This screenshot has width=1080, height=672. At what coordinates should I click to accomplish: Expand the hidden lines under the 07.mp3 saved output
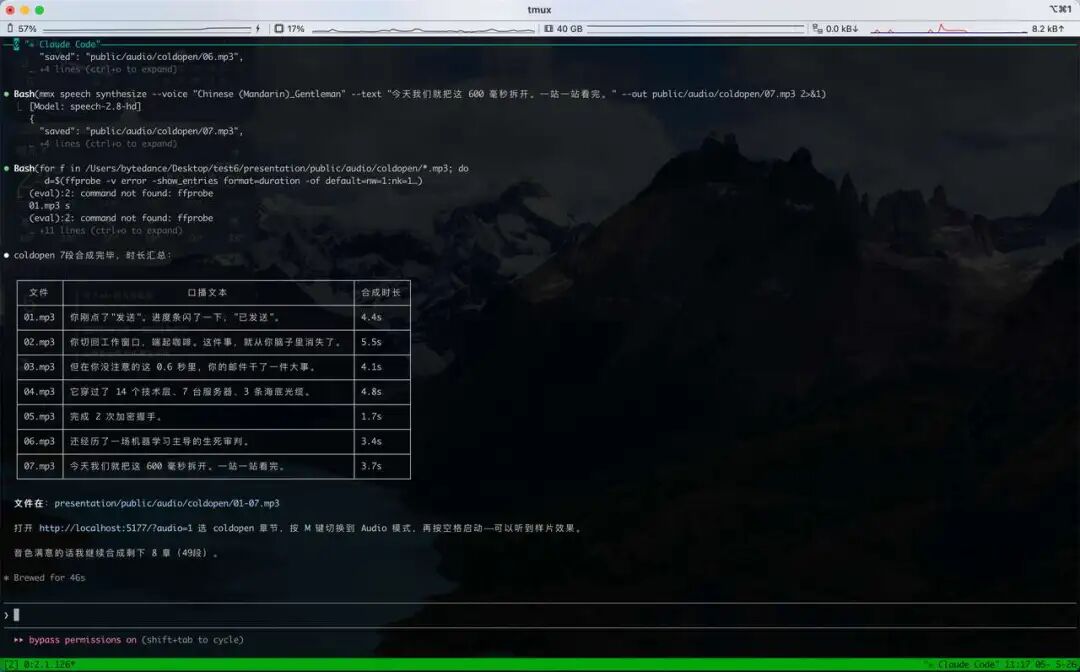point(108,144)
